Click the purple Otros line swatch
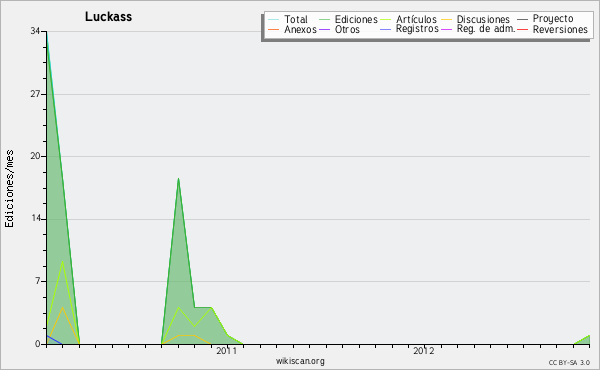The height and width of the screenshot is (370, 600). pos(324,29)
